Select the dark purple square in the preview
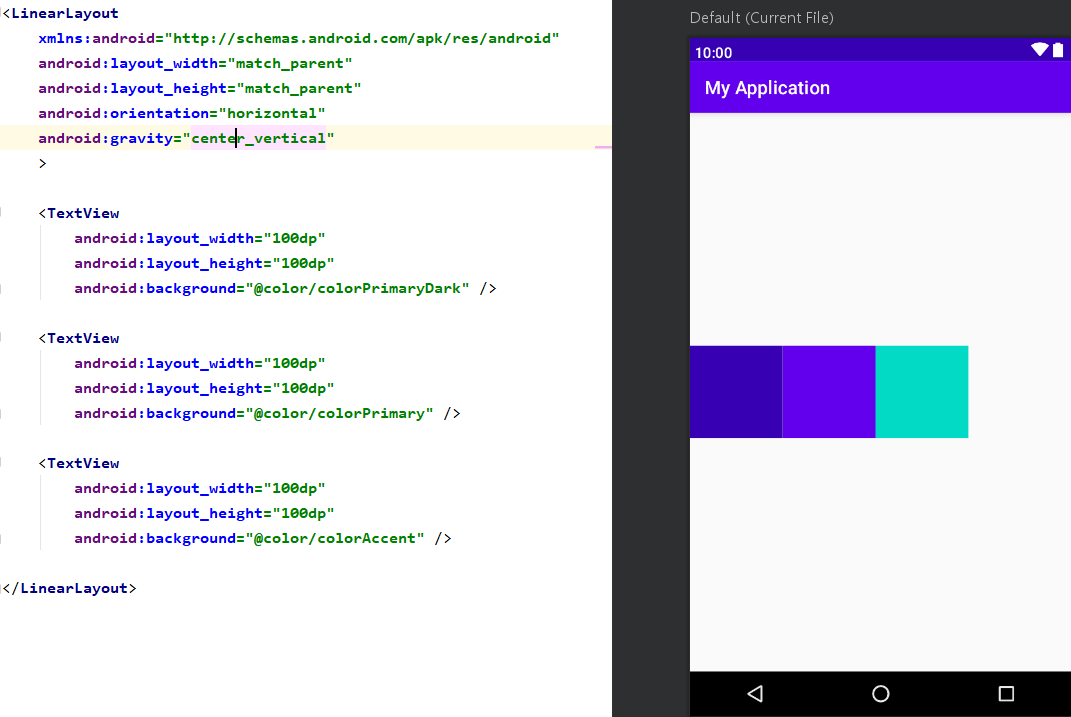This screenshot has height=717, width=1071. coord(736,392)
